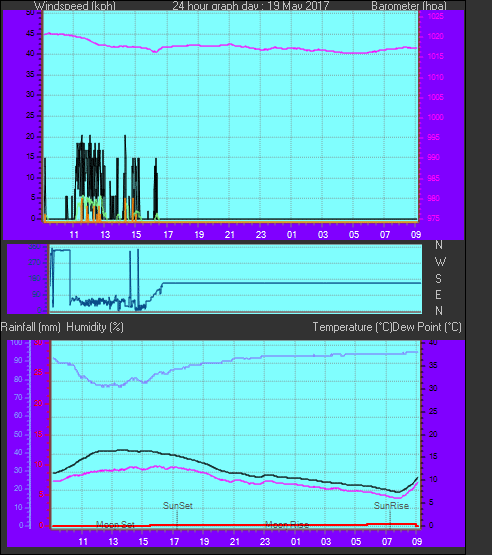Screen dimensions: 492x555
Task: Click the 100 humidity scale value
Action: (x=16, y=342)
